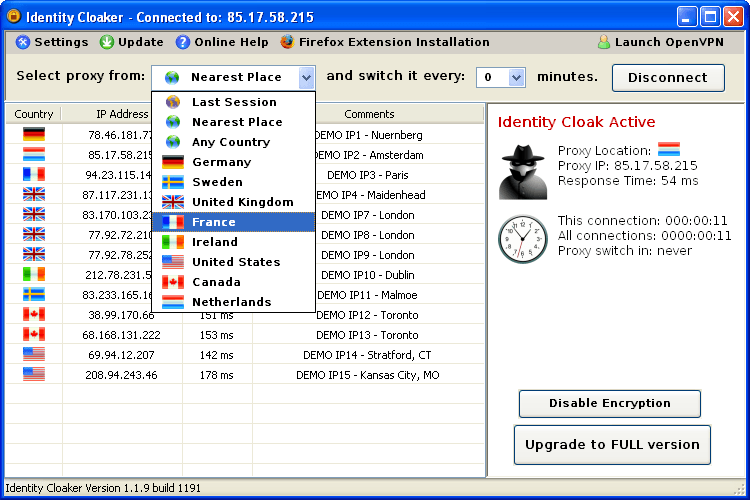Click the Canadian flag in the 68.168.131.222 row

[x=34, y=334]
